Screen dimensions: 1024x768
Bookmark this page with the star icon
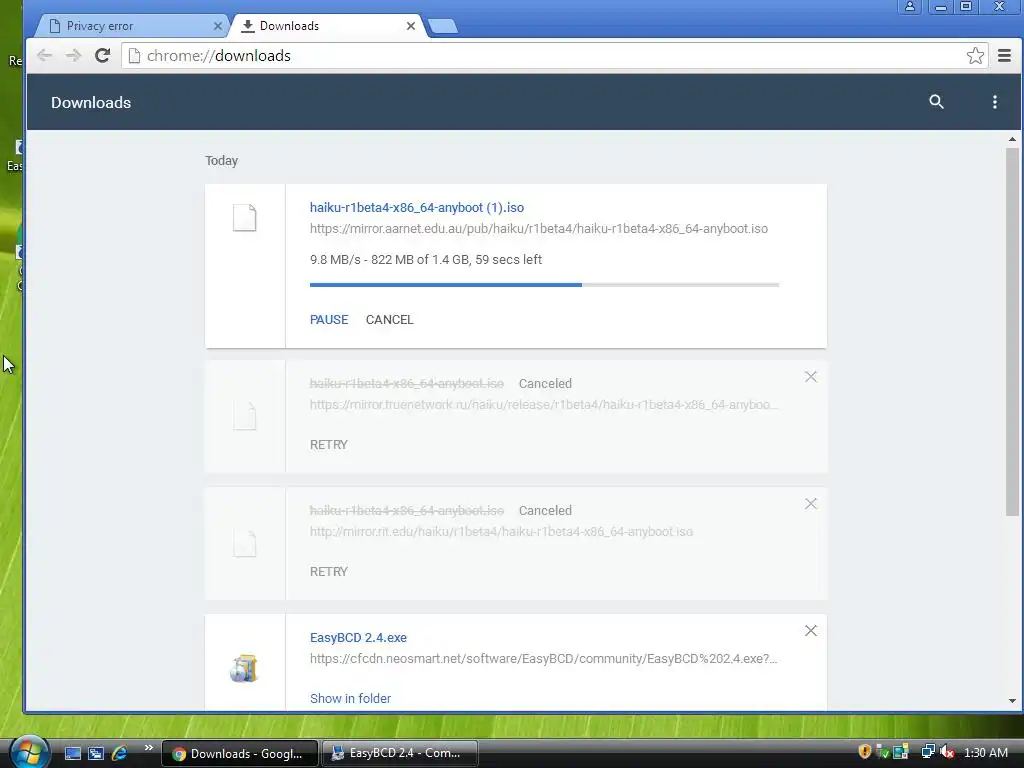tap(975, 56)
